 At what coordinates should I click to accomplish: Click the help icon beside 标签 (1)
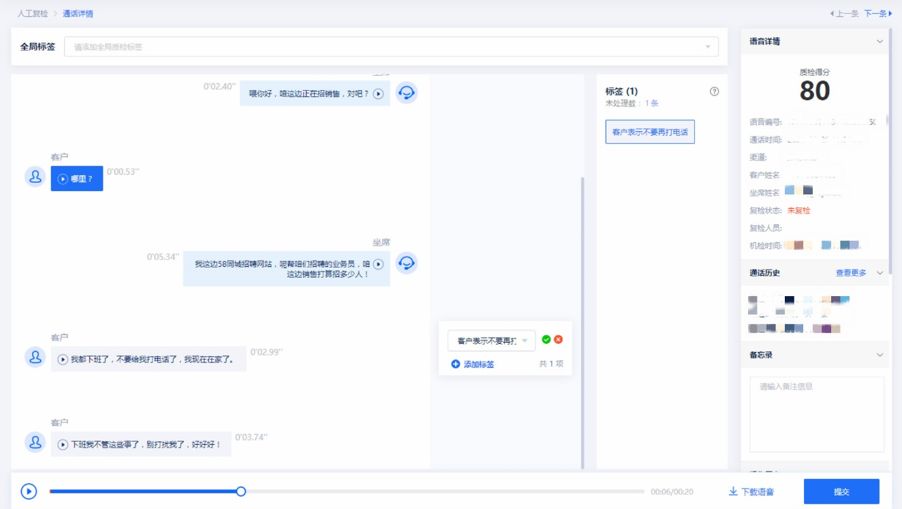[714, 91]
